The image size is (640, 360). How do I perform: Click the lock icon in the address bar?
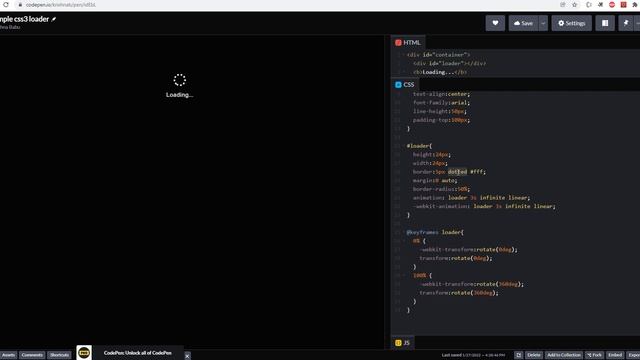click(20, 5)
